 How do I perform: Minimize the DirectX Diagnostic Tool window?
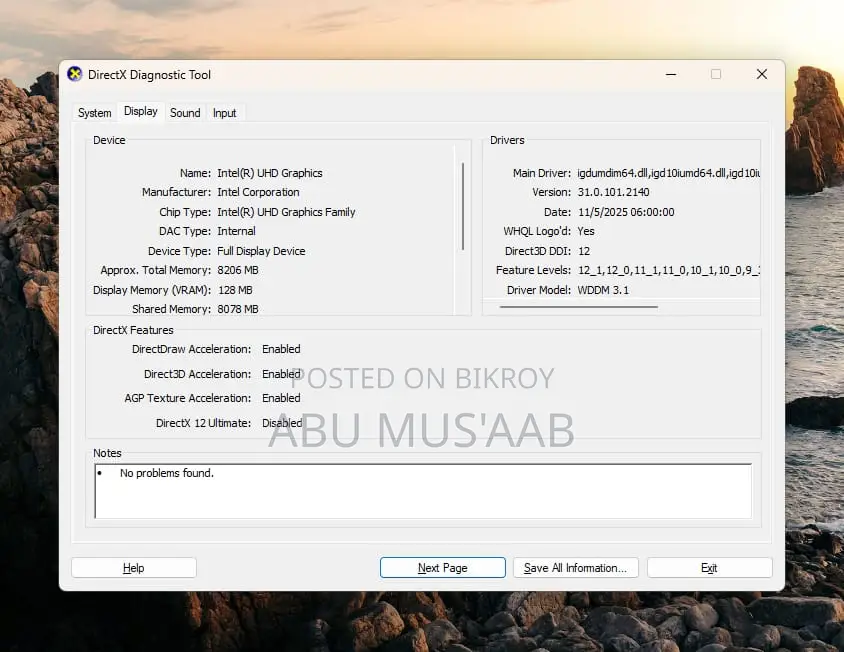click(671, 74)
